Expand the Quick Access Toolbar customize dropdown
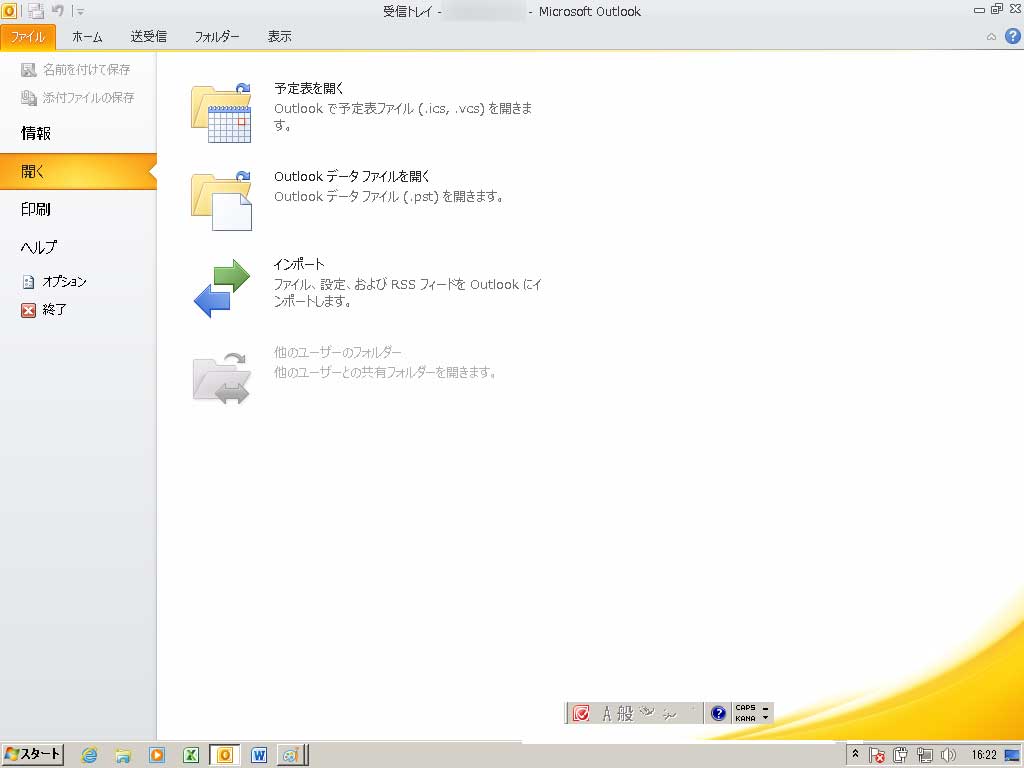 (80, 12)
